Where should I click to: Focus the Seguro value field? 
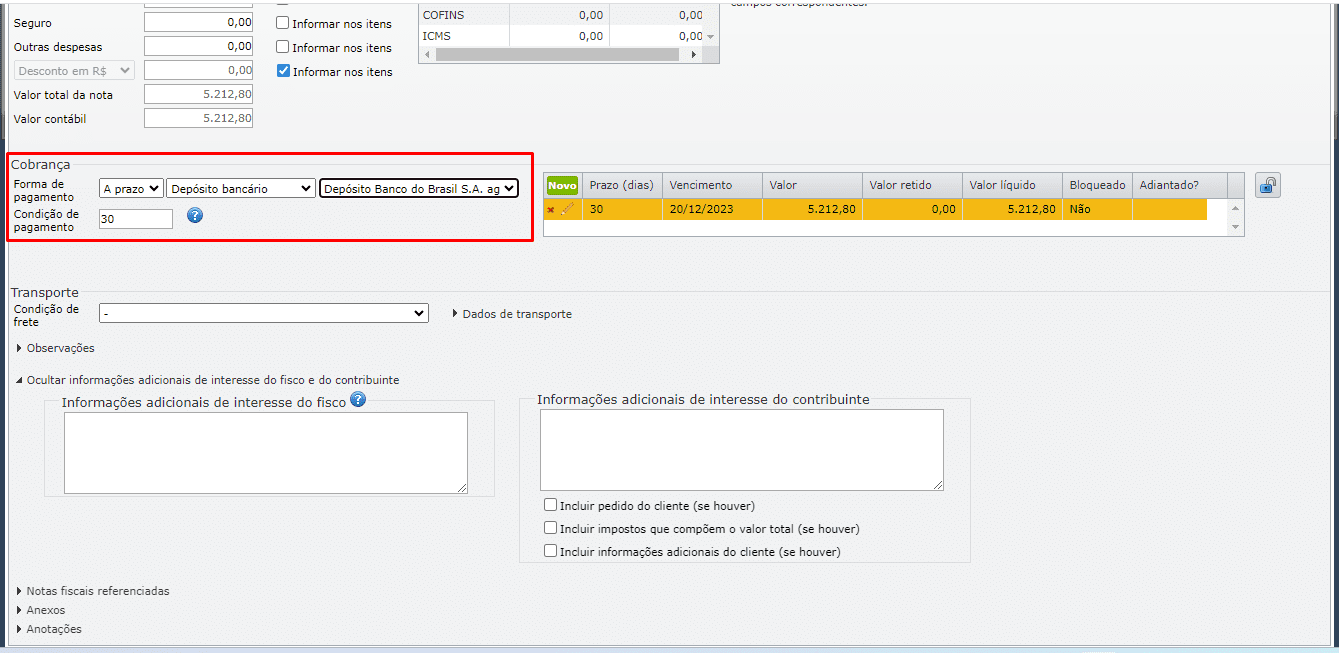click(198, 22)
